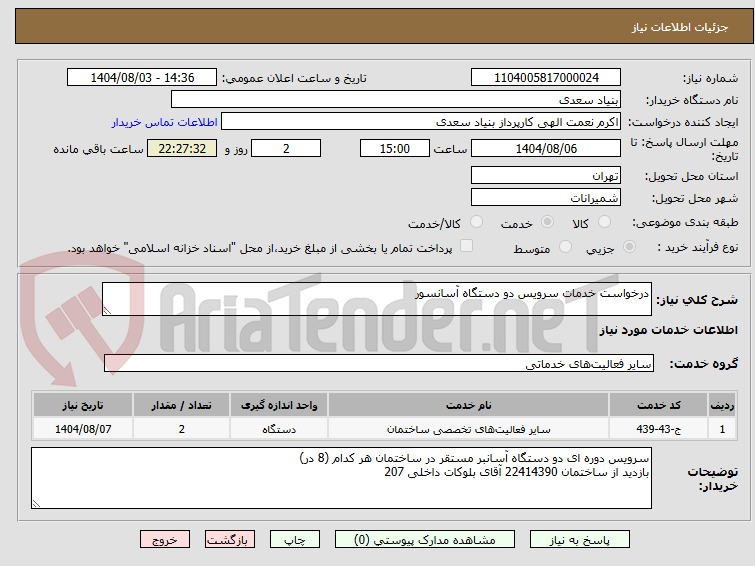Viewport: 755px width, 566px height.
Task: Click the ردیف column header
Action: coord(722,405)
